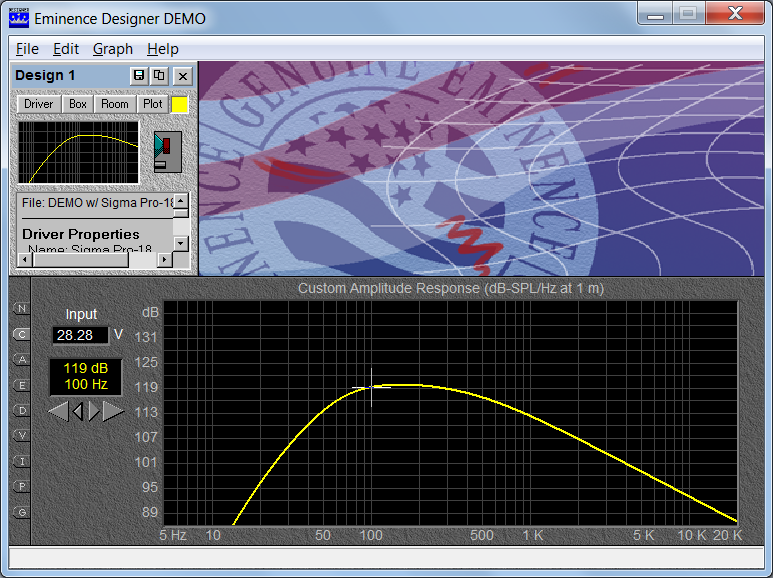Close the Design 1 panel
The width and height of the screenshot is (773, 578).
click(x=183, y=75)
